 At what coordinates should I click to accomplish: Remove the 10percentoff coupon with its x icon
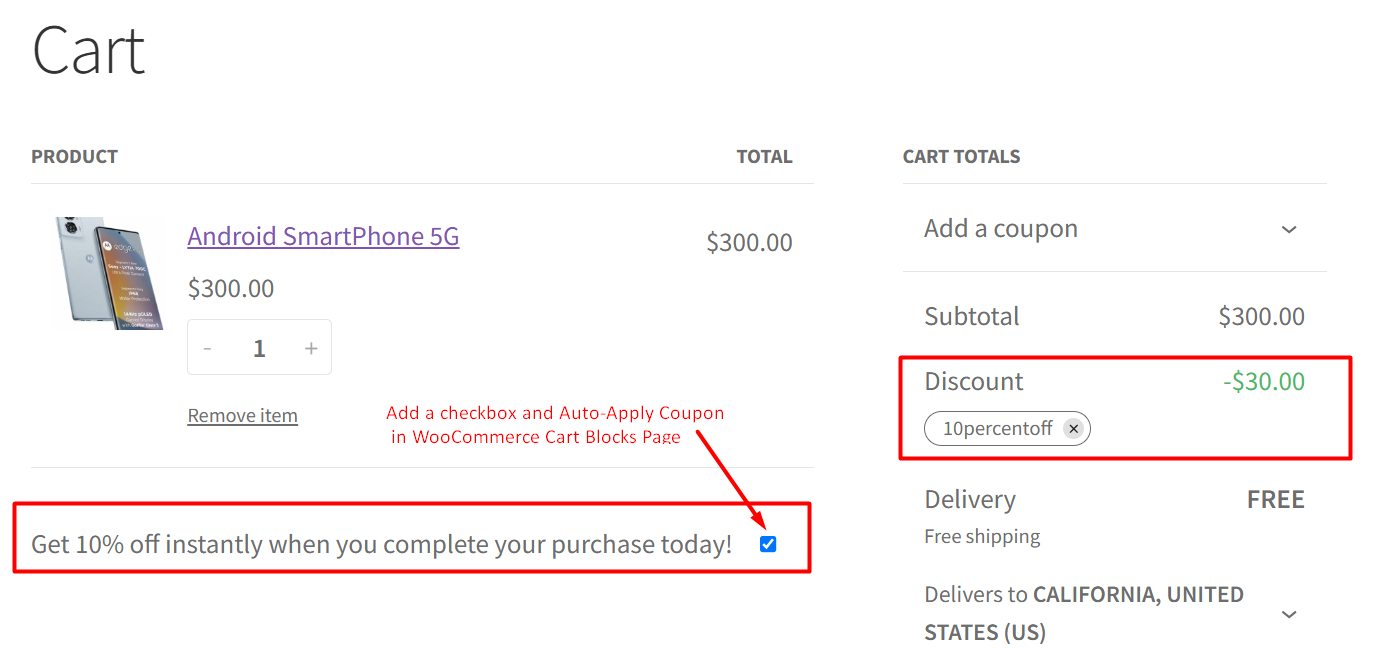tap(1073, 429)
